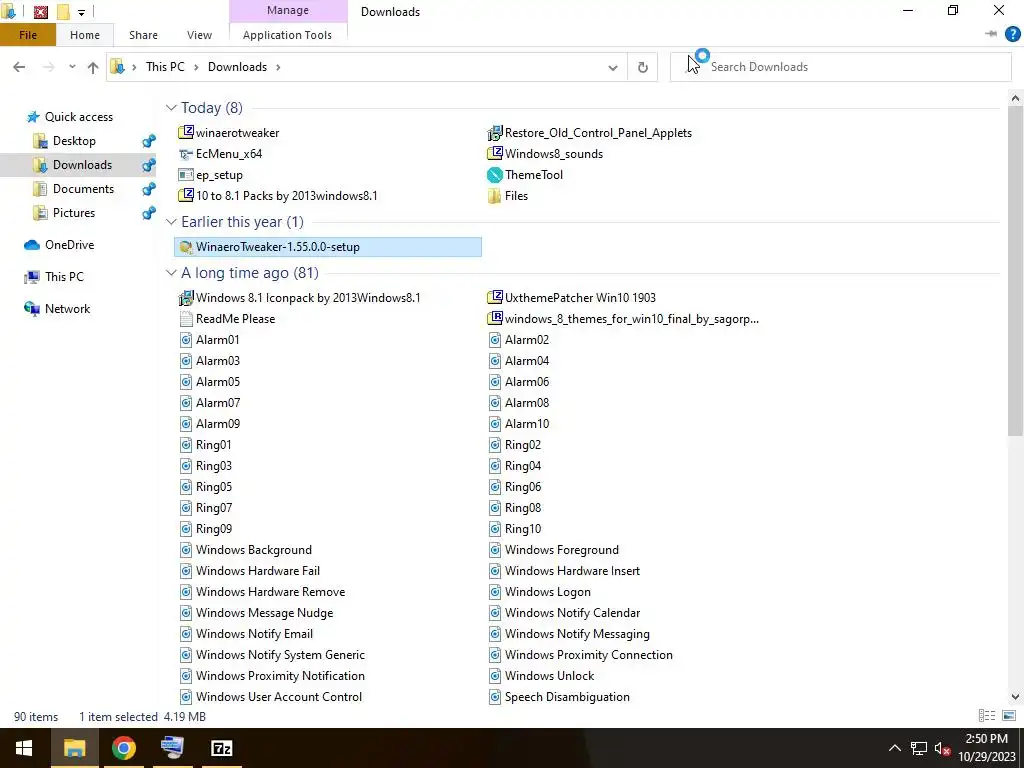
Task: Click the Search Downloads field
Action: (x=840, y=67)
